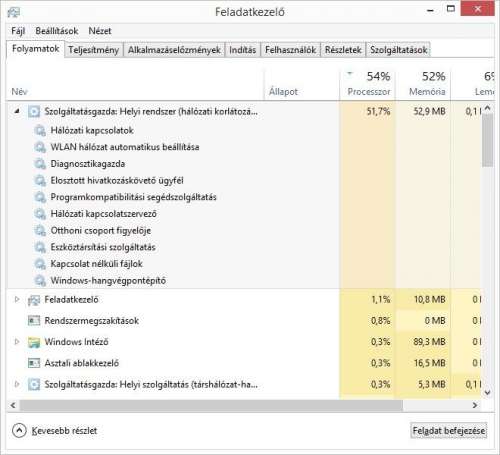The width and height of the screenshot is (500, 455).
Task: Switch to the Alkalmazáselőzmények tab
Action: [x=174, y=50]
